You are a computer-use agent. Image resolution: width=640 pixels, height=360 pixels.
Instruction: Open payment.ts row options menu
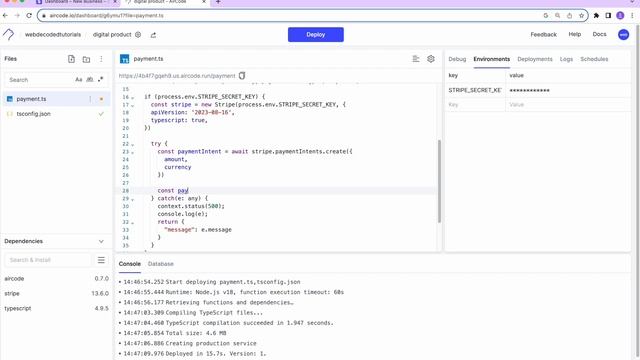coord(90,99)
